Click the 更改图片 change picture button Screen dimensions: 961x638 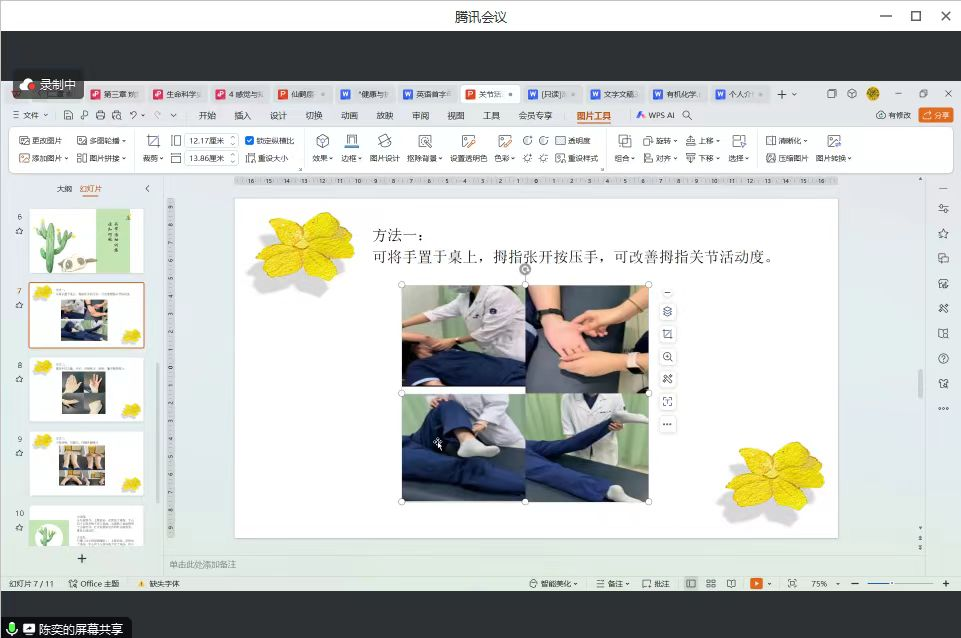click(41, 141)
